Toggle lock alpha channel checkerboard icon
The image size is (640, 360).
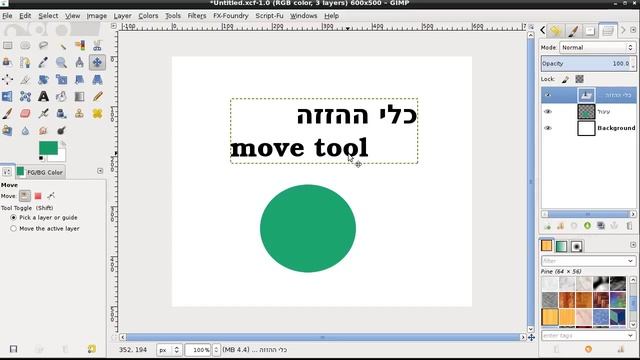point(579,79)
